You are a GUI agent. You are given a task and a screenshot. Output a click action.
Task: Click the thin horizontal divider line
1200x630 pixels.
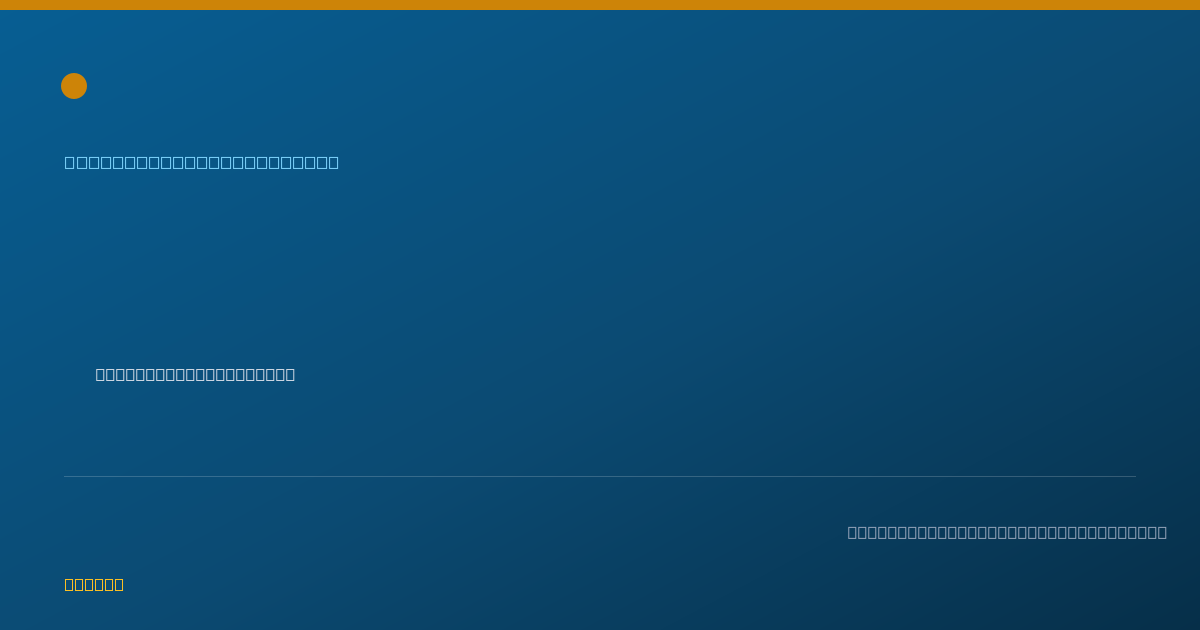[600, 476]
